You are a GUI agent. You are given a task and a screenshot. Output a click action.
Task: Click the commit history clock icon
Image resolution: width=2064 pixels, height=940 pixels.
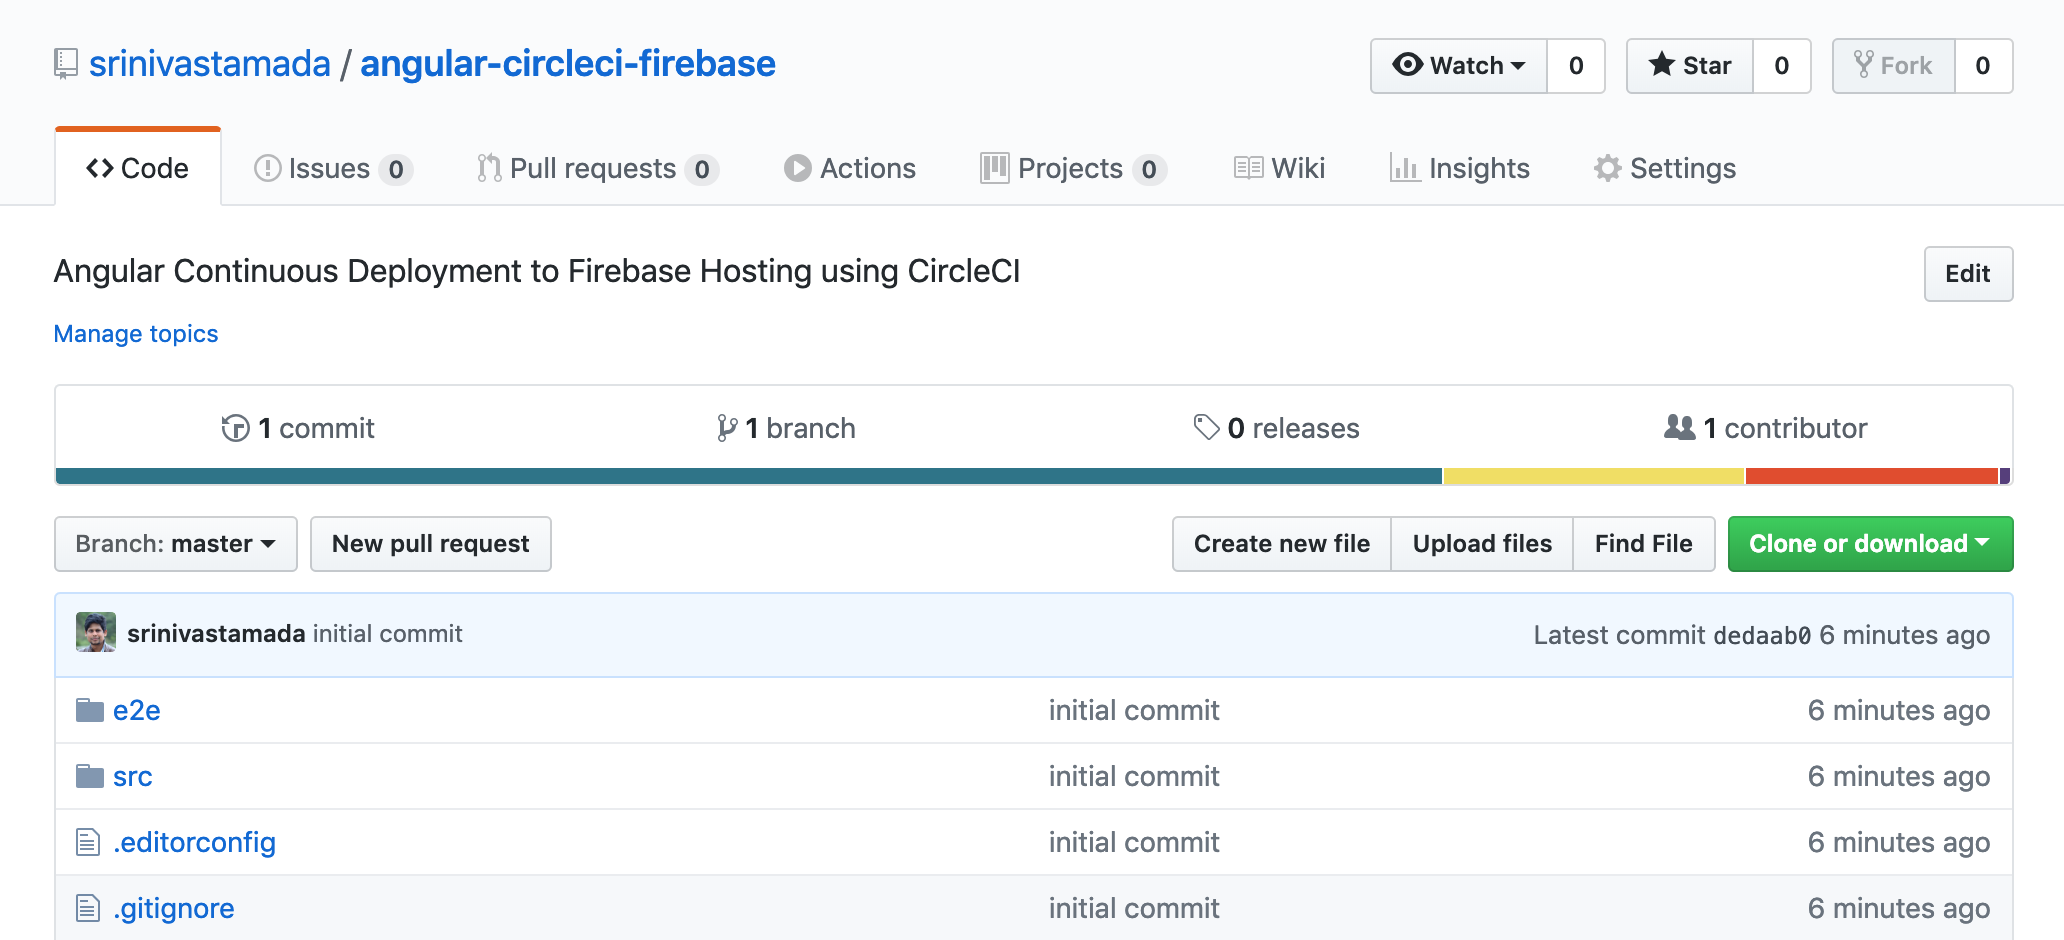pos(235,428)
